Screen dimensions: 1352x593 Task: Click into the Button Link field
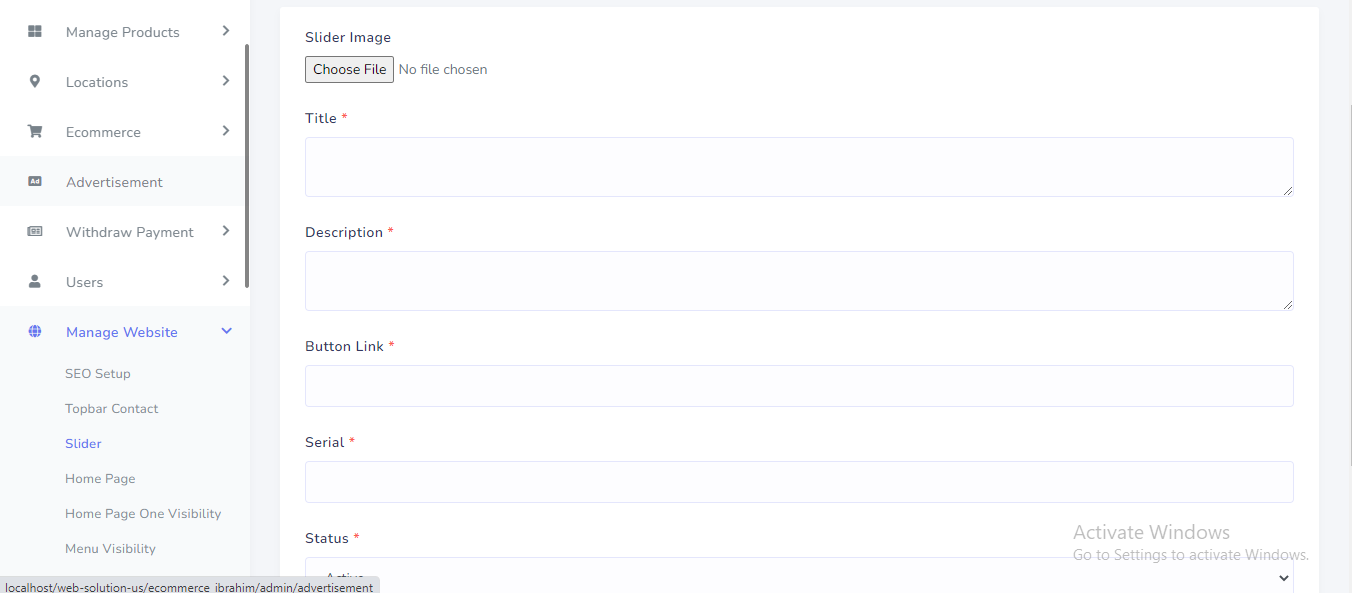tap(798, 386)
